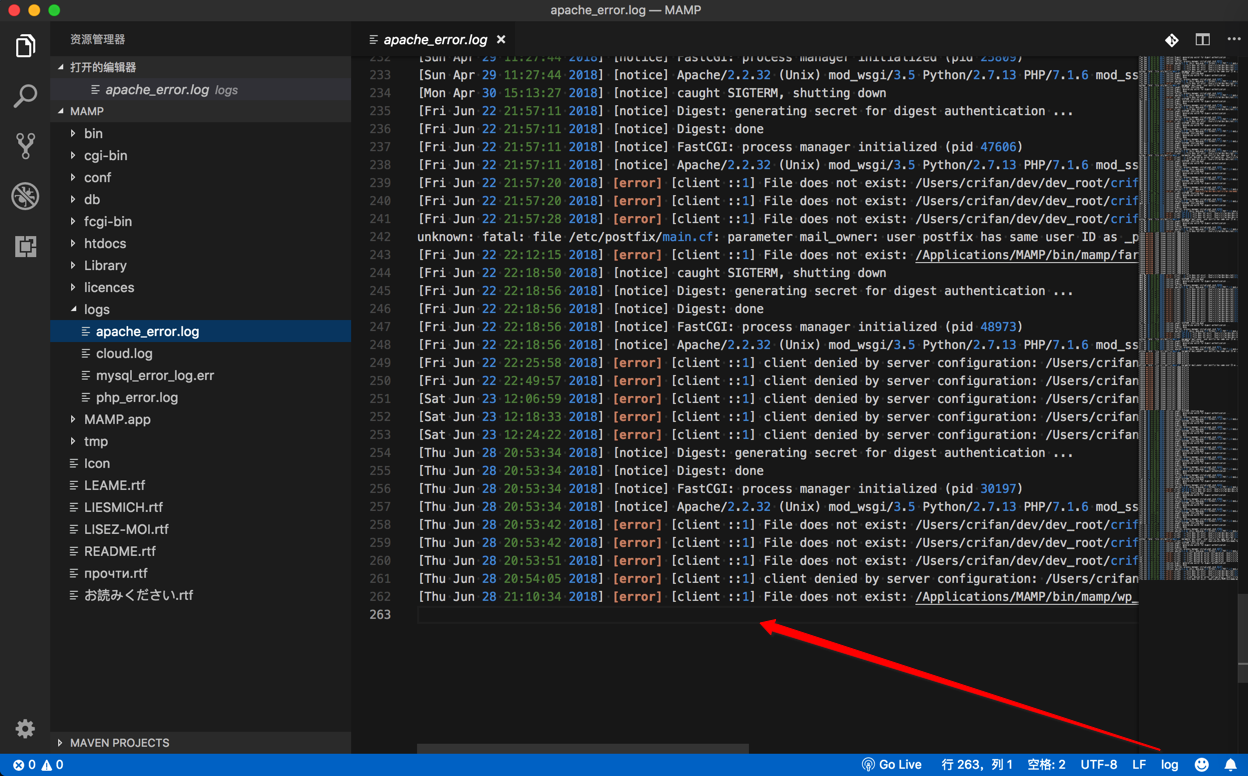
Task: Click the /Applications/MAMP path link on line 243
Action: pos(1026,255)
